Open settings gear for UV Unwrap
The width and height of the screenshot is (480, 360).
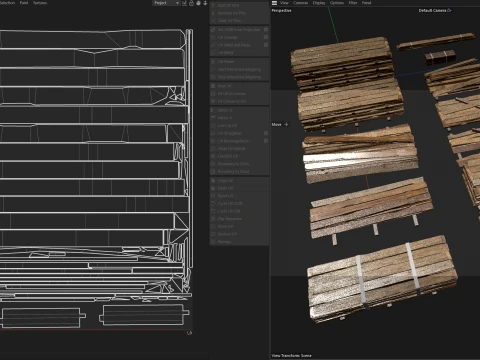pos(266,37)
